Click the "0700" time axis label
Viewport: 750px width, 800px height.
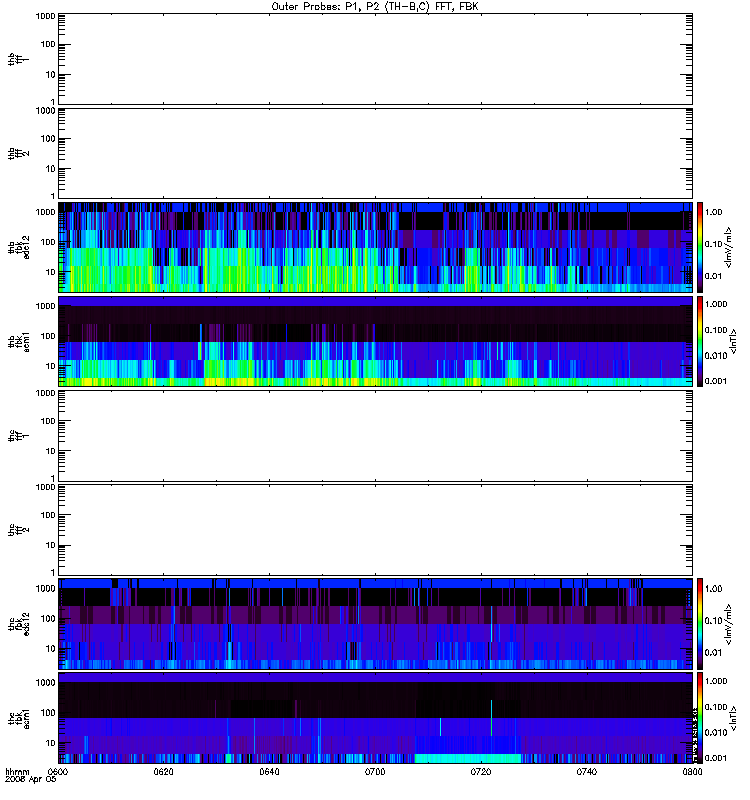[x=375, y=772]
